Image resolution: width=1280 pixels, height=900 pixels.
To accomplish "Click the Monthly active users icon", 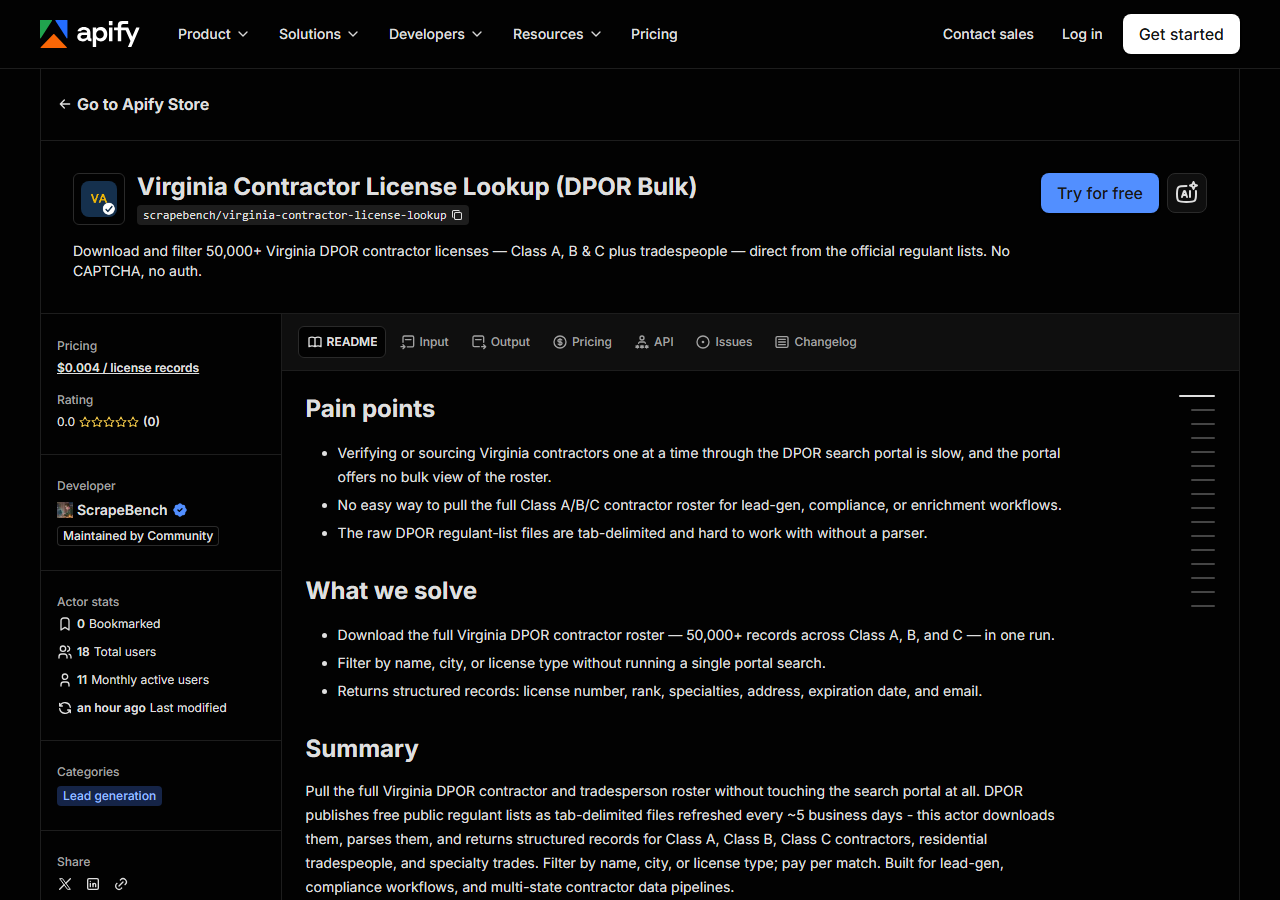I will (65, 680).
